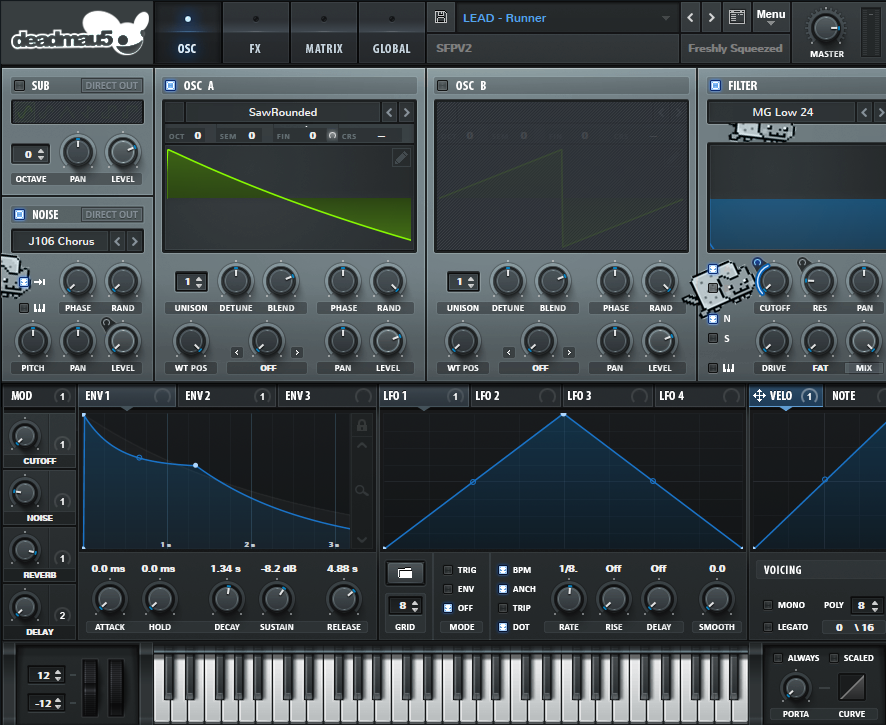Disable the FILTER module
This screenshot has height=725, width=886.
pos(715,85)
